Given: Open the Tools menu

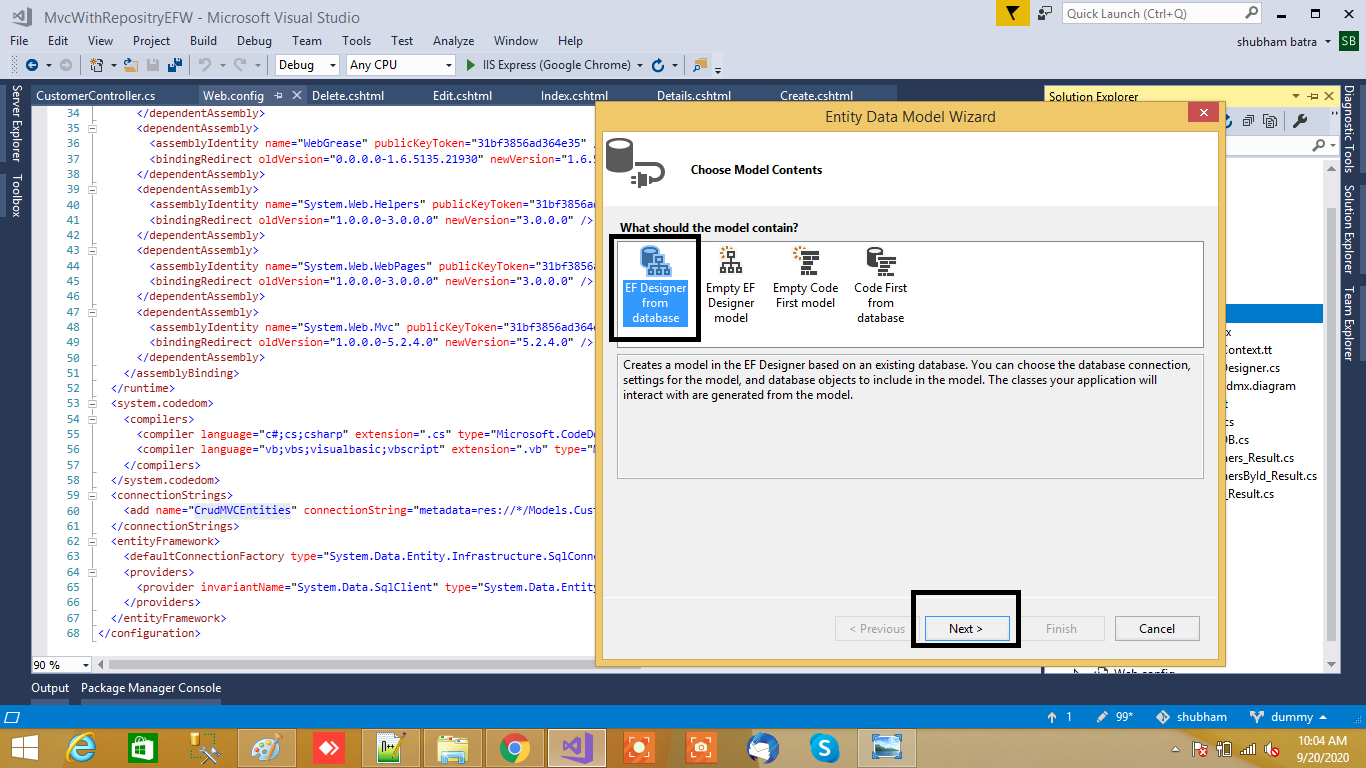Looking at the screenshot, I should pos(356,41).
